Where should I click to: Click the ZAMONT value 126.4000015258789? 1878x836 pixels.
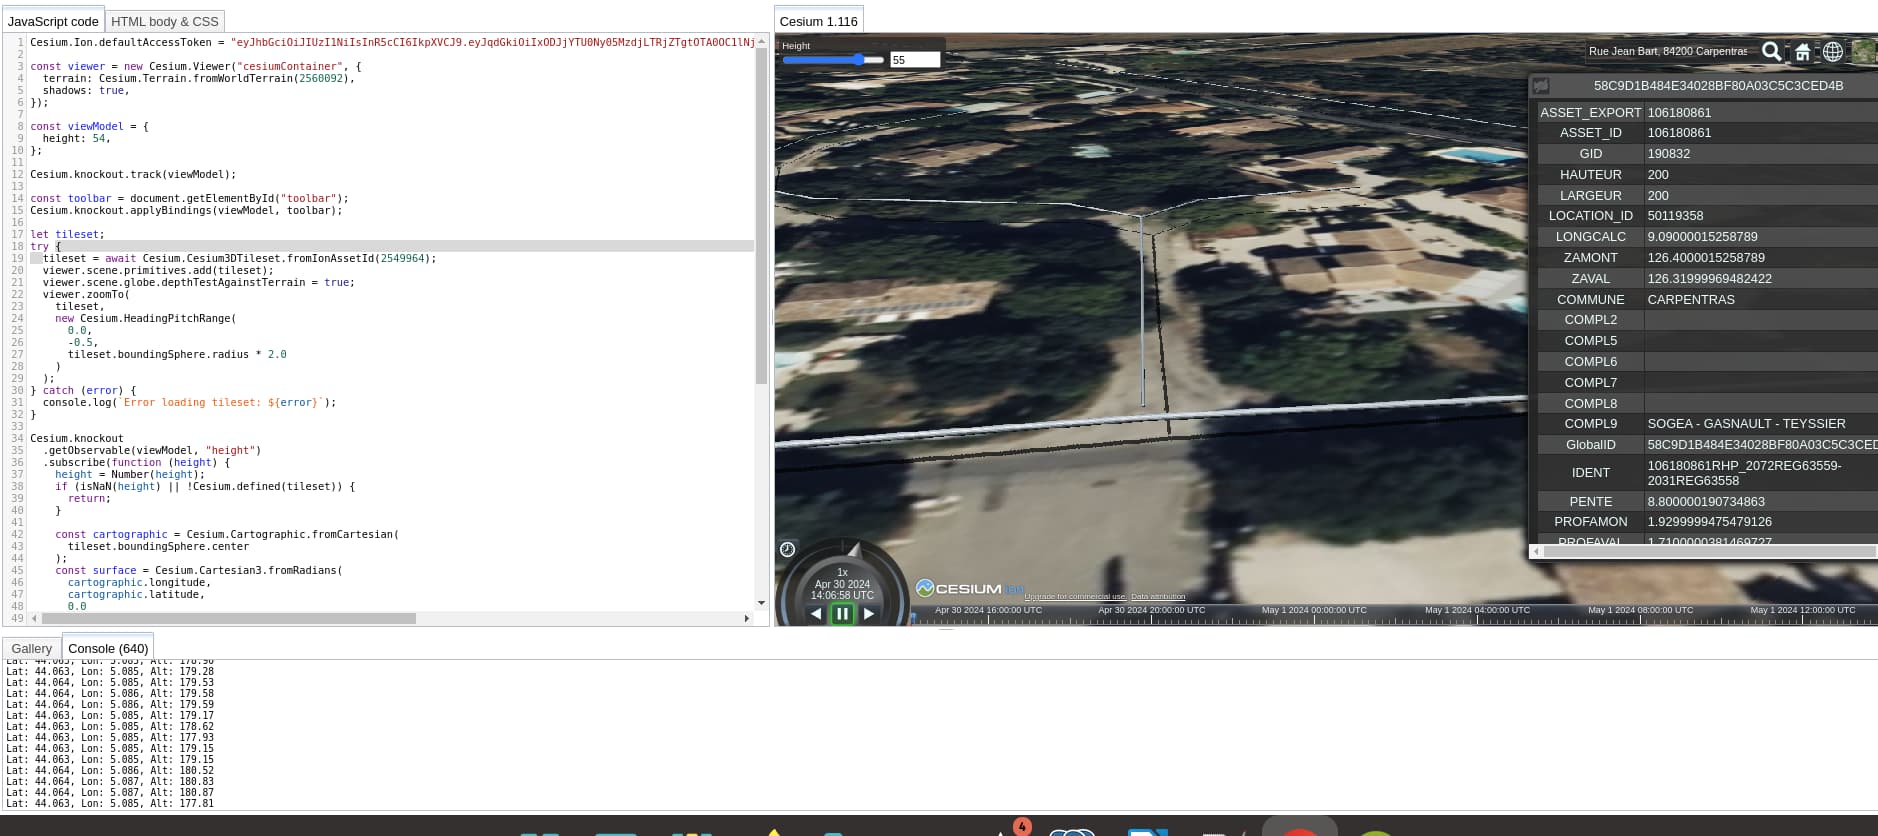[1706, 258]
